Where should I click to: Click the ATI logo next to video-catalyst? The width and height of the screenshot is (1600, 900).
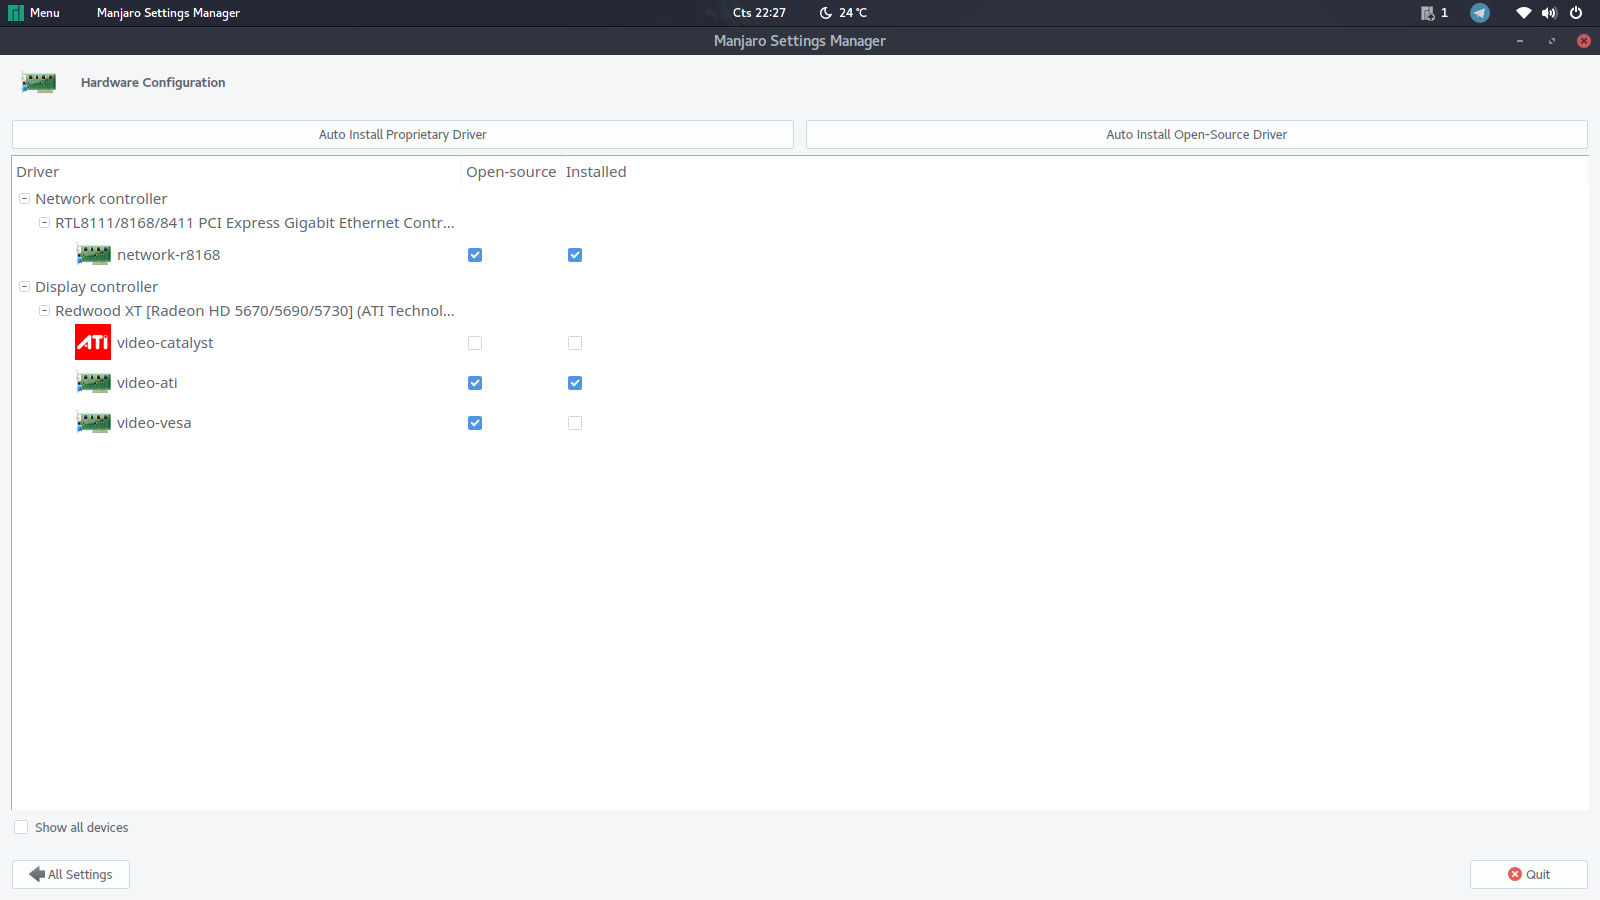[x=93, y=343]
